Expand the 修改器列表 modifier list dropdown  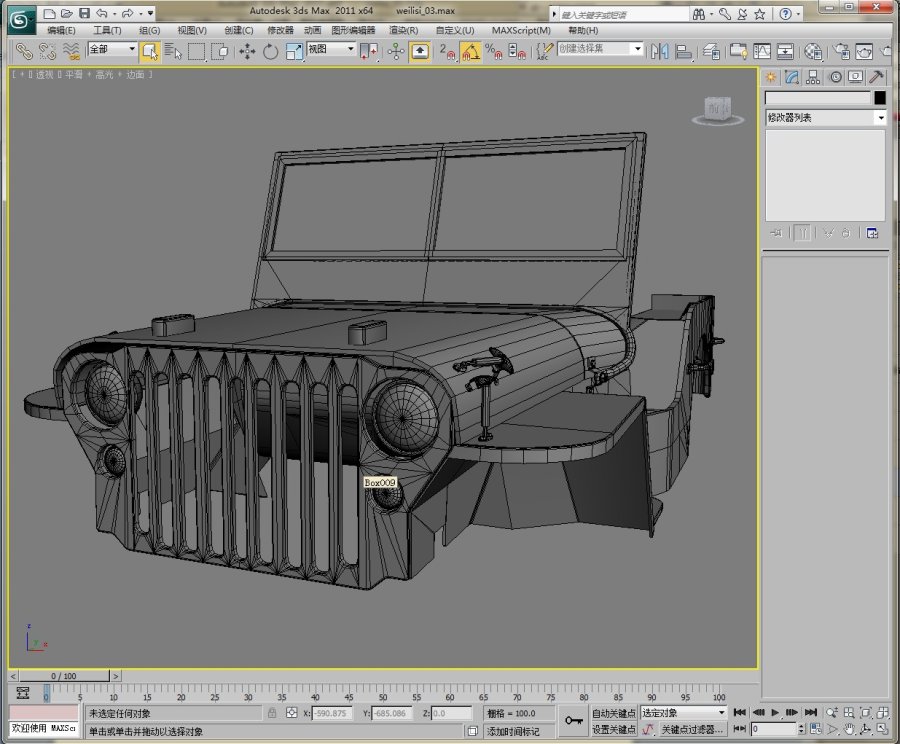[x=825, y=118]
